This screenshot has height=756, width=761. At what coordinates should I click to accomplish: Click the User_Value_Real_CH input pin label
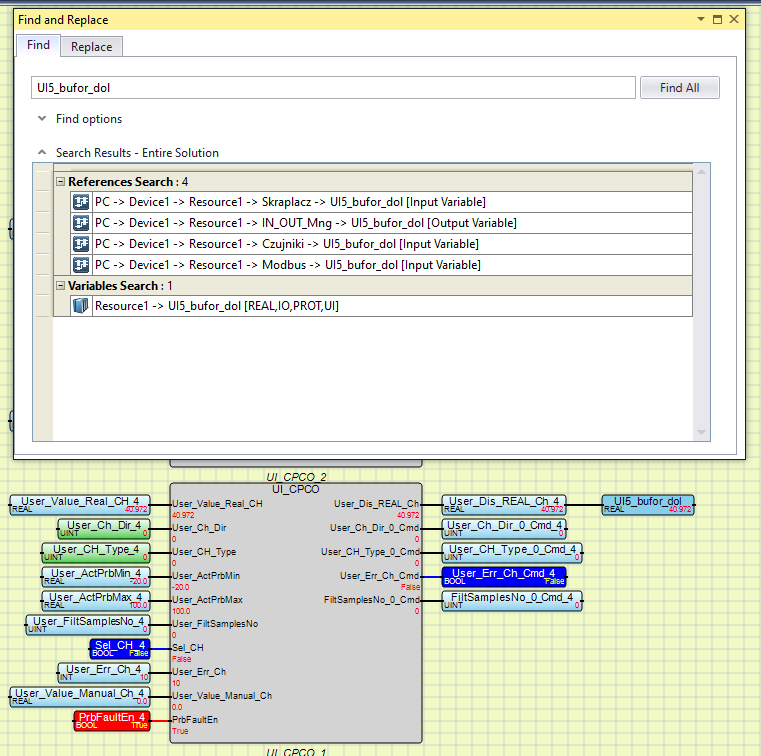pyautogui.click(x=217, y=504)
